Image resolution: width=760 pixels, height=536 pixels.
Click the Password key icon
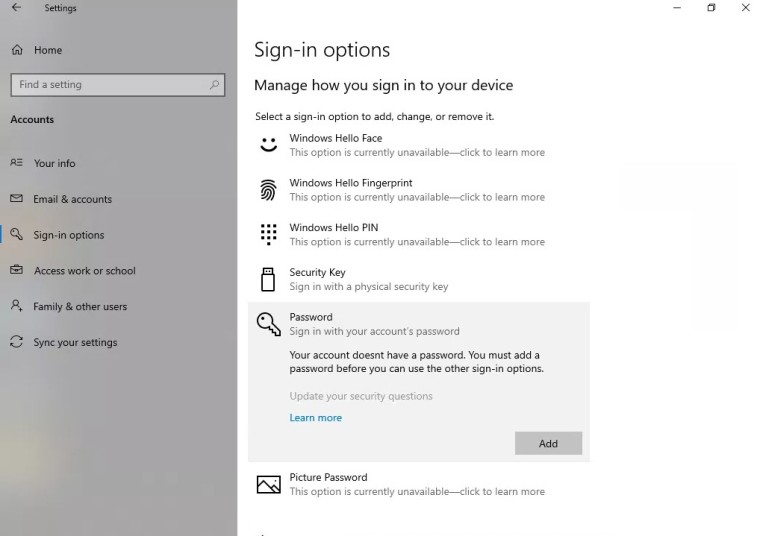click(269, 324)
